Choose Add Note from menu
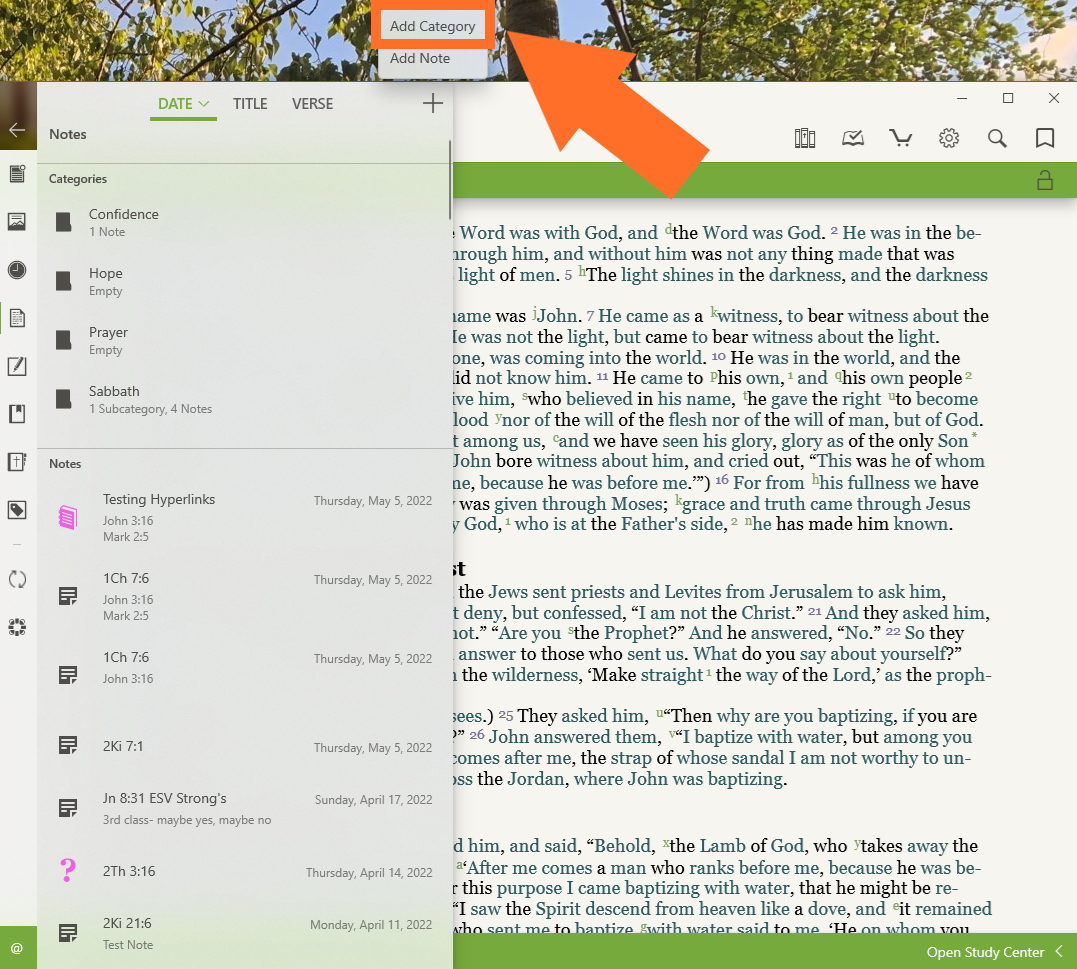1077x969 pixels. click(x=420, y=59)
